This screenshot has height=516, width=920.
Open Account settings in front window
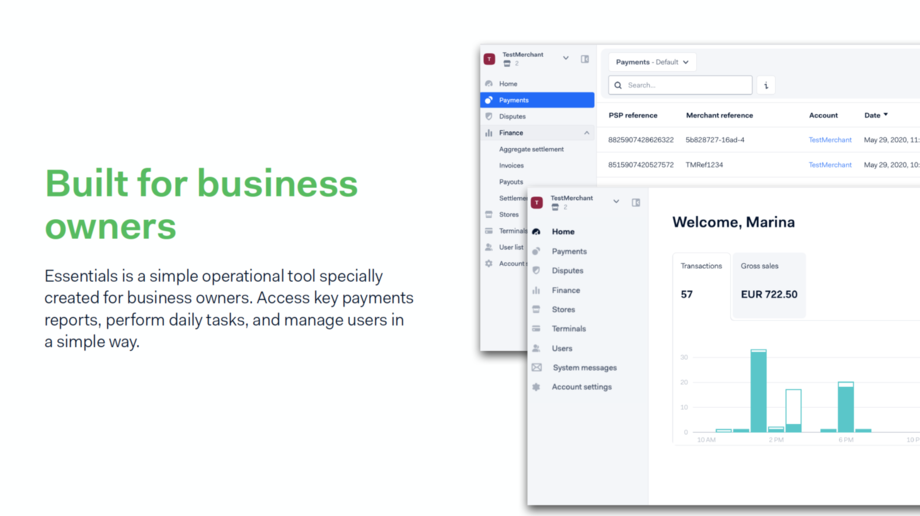coord(581,387)
